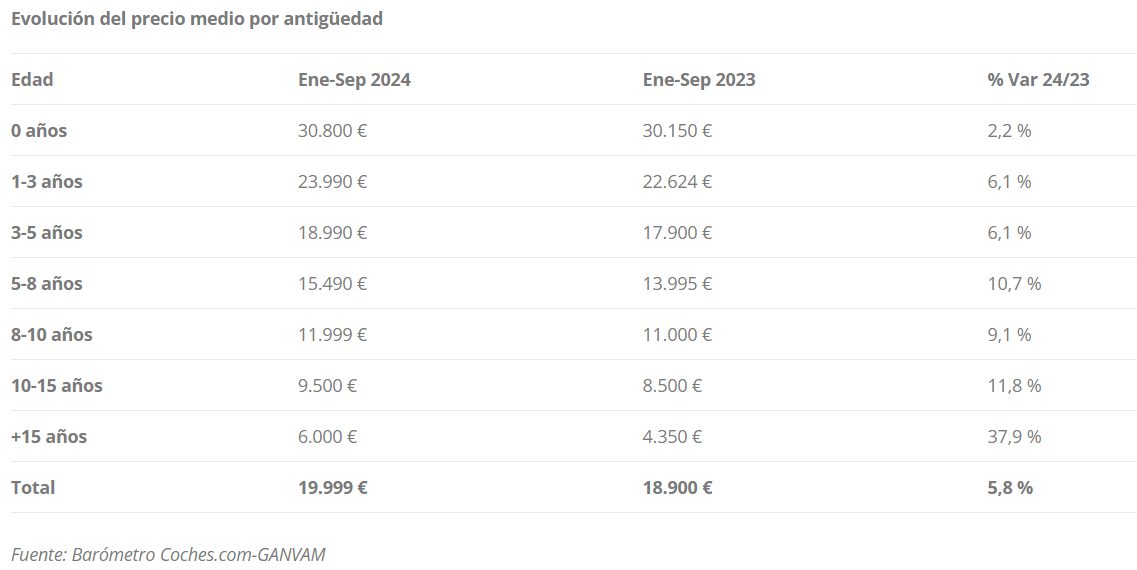This screenshot has height=570, width=1137.
Task: Select the '10-15 años' row label
Action: [x=57, y=386]
